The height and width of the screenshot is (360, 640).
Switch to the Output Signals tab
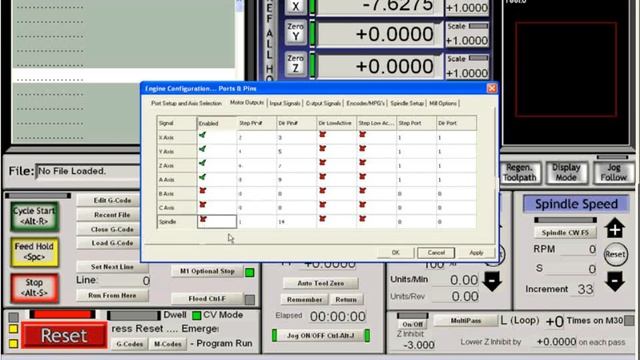323,103
